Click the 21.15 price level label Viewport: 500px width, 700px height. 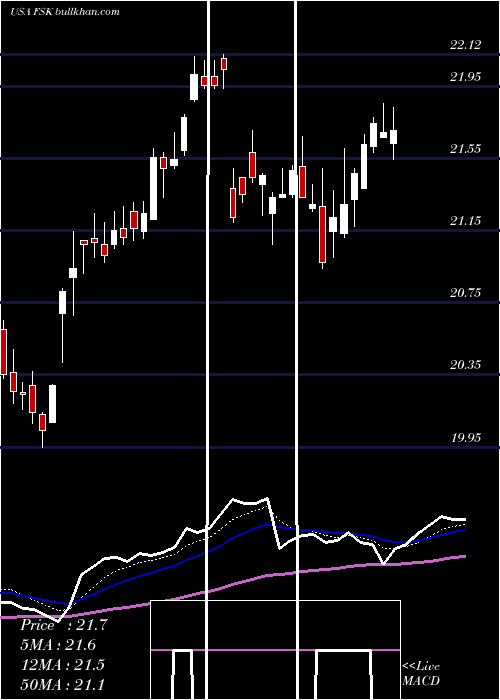466,221
